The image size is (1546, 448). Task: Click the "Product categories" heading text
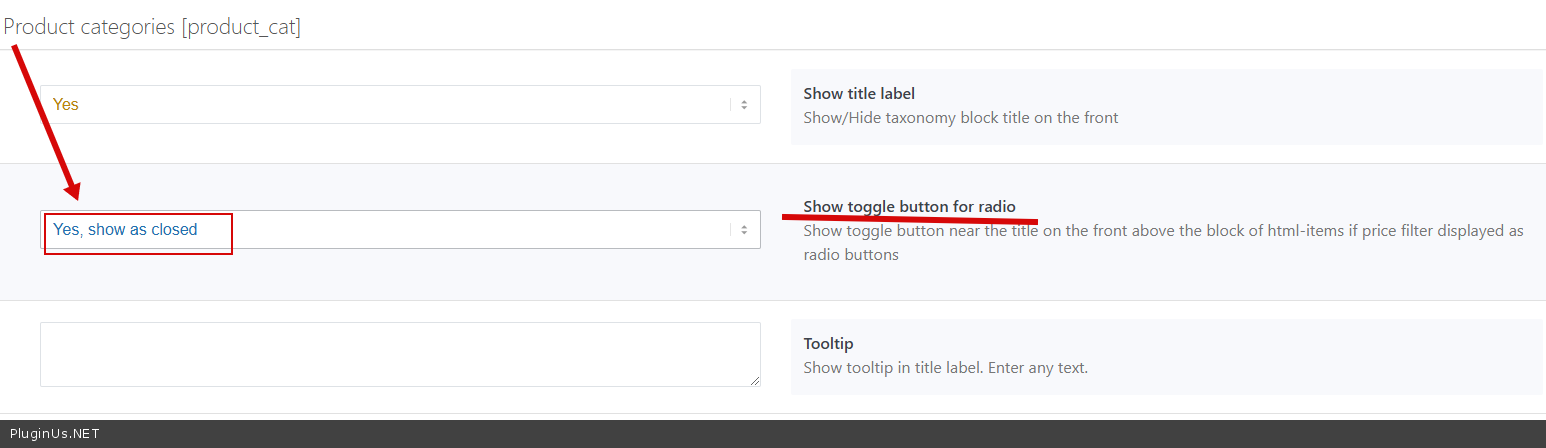[90, 27]
